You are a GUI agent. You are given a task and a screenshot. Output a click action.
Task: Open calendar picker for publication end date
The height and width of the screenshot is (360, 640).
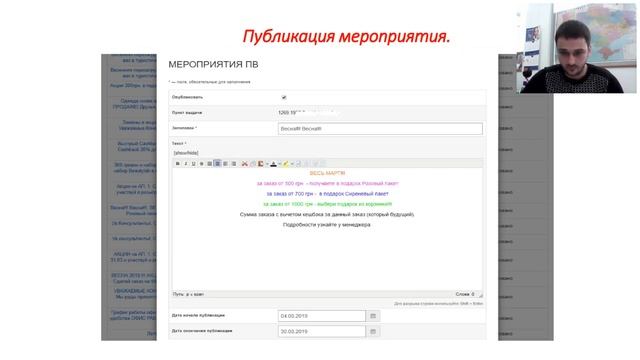(373, 331)
